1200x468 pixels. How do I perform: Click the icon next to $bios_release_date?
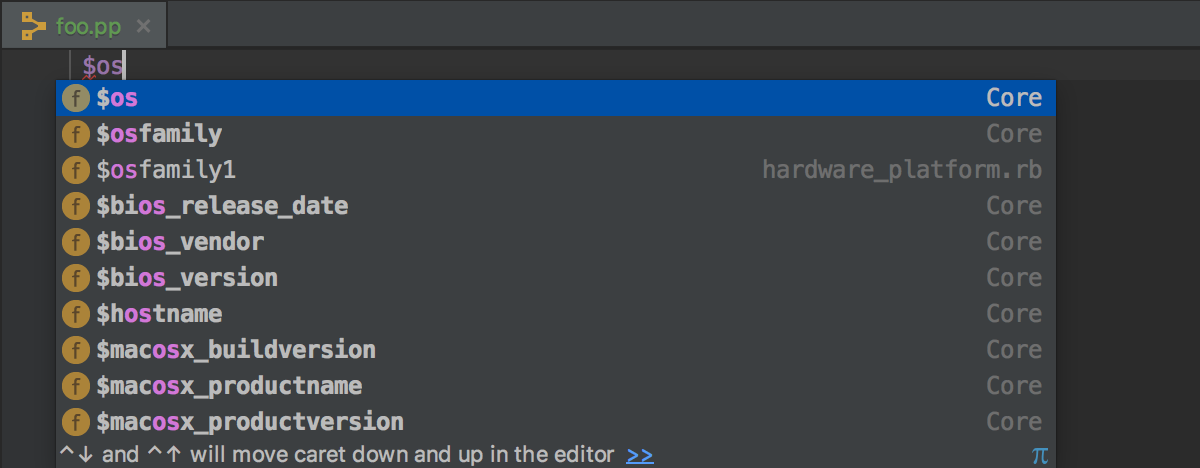tap(76, 206)
